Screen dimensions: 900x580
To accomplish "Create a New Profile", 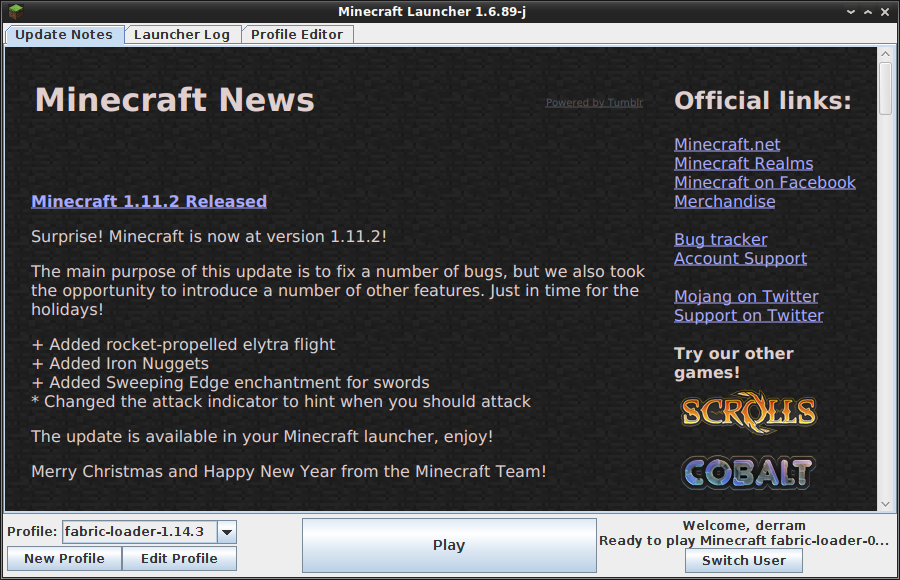I will pos(64,558).
